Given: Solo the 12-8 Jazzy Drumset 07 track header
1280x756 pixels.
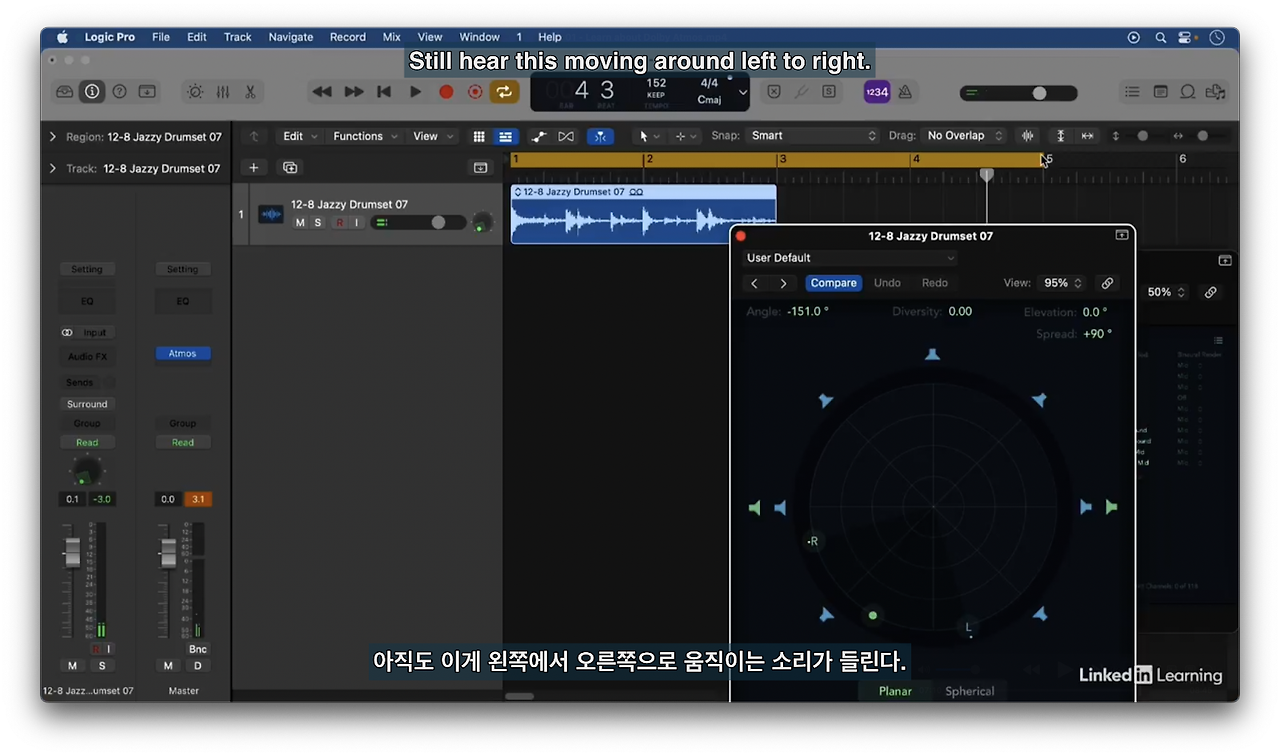Looking at the screenshot, I should [x=318, y=222].
